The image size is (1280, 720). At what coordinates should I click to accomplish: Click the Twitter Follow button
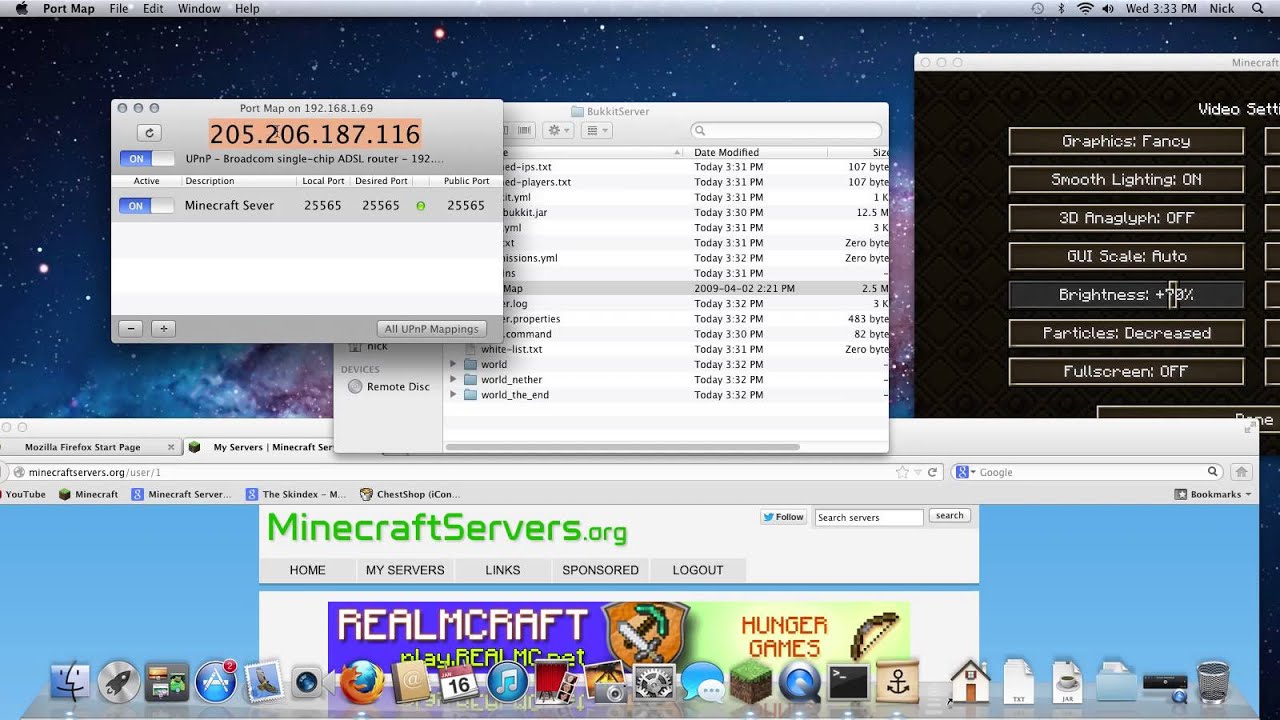pyautogui.click(x=783, y=517)
